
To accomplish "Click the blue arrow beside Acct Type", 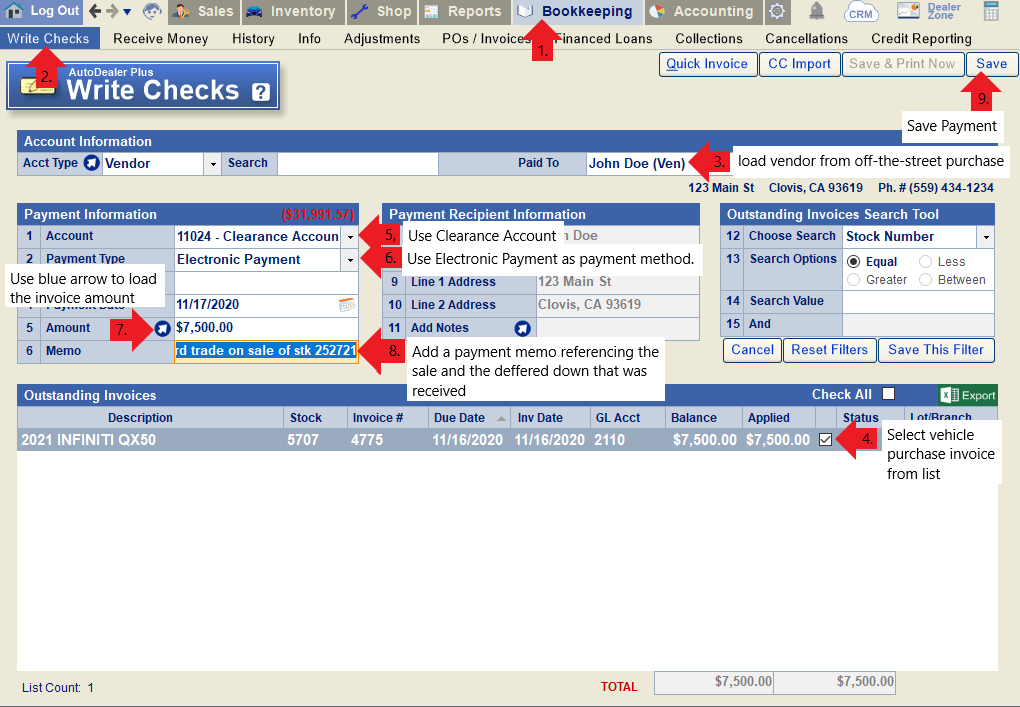I will (92, 163).
